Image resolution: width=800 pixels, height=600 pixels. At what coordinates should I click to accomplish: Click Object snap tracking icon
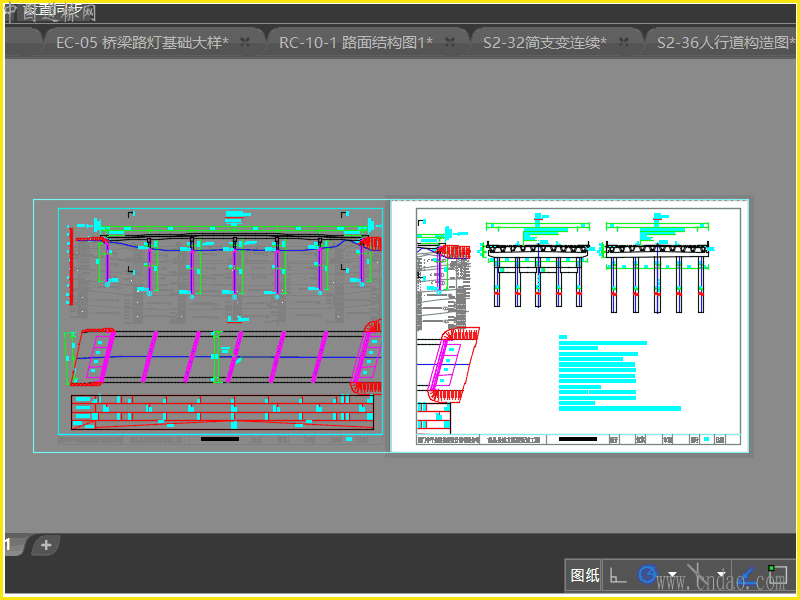coord(747,575)
